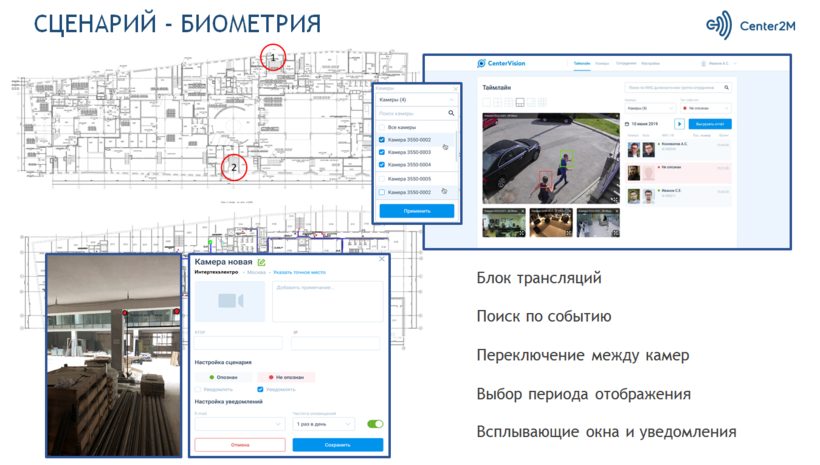
Task: Click the Применить button
Action: pyautogui.click(x=417, y=211)
